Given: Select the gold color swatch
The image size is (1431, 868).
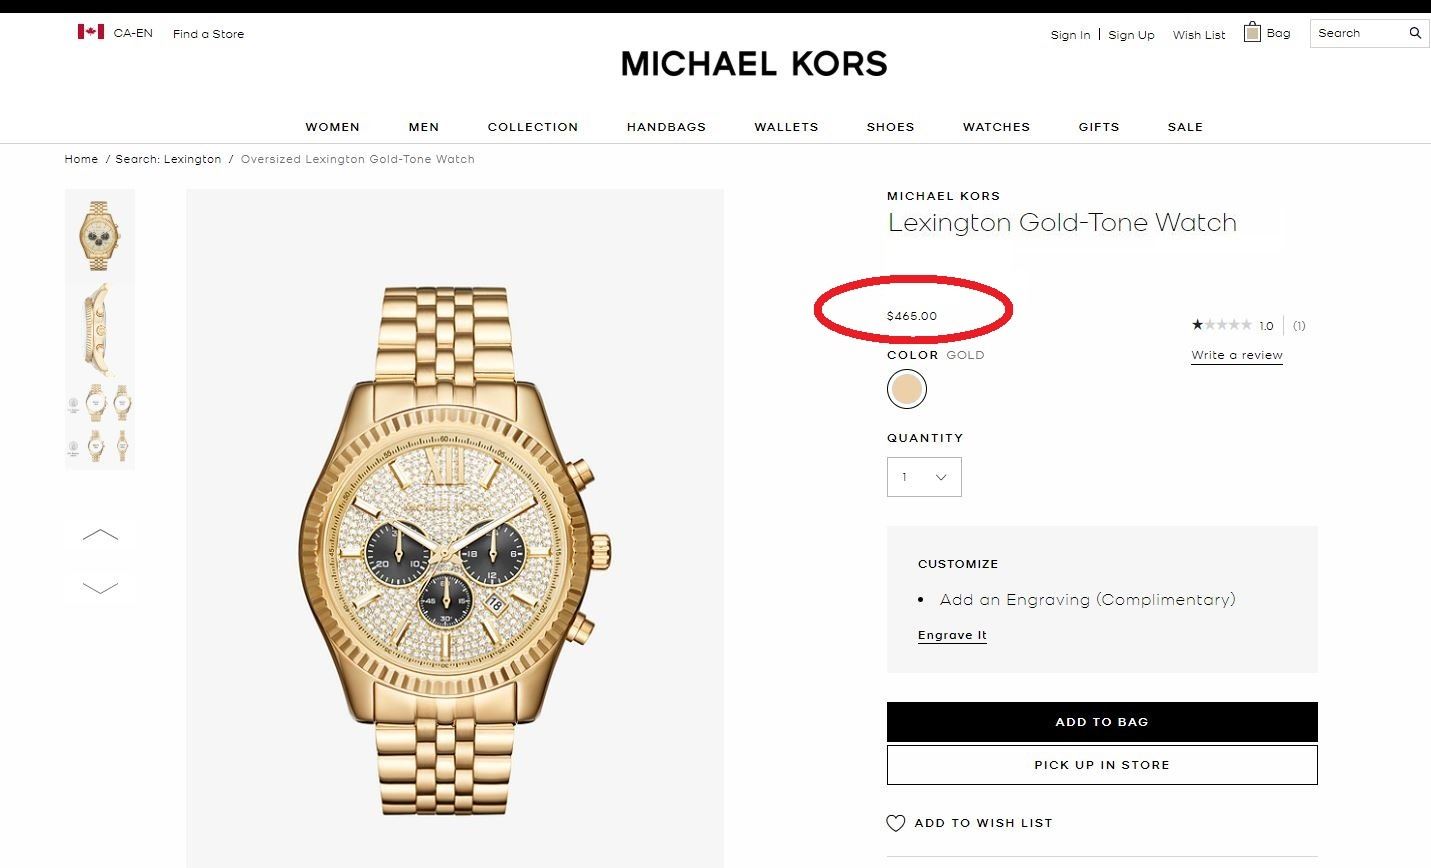Looking at the screenshot, I should coord(907,389).
